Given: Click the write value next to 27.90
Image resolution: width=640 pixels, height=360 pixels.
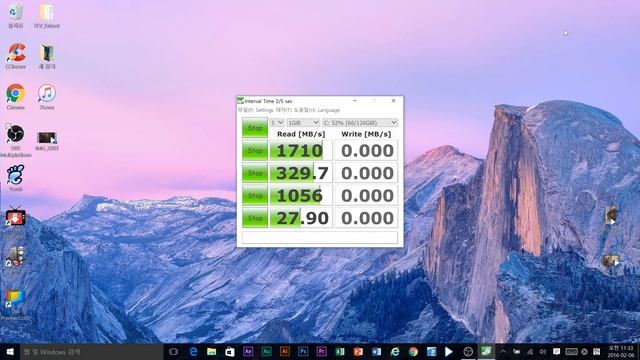Looking at the screenshot, I should [366, 218].
